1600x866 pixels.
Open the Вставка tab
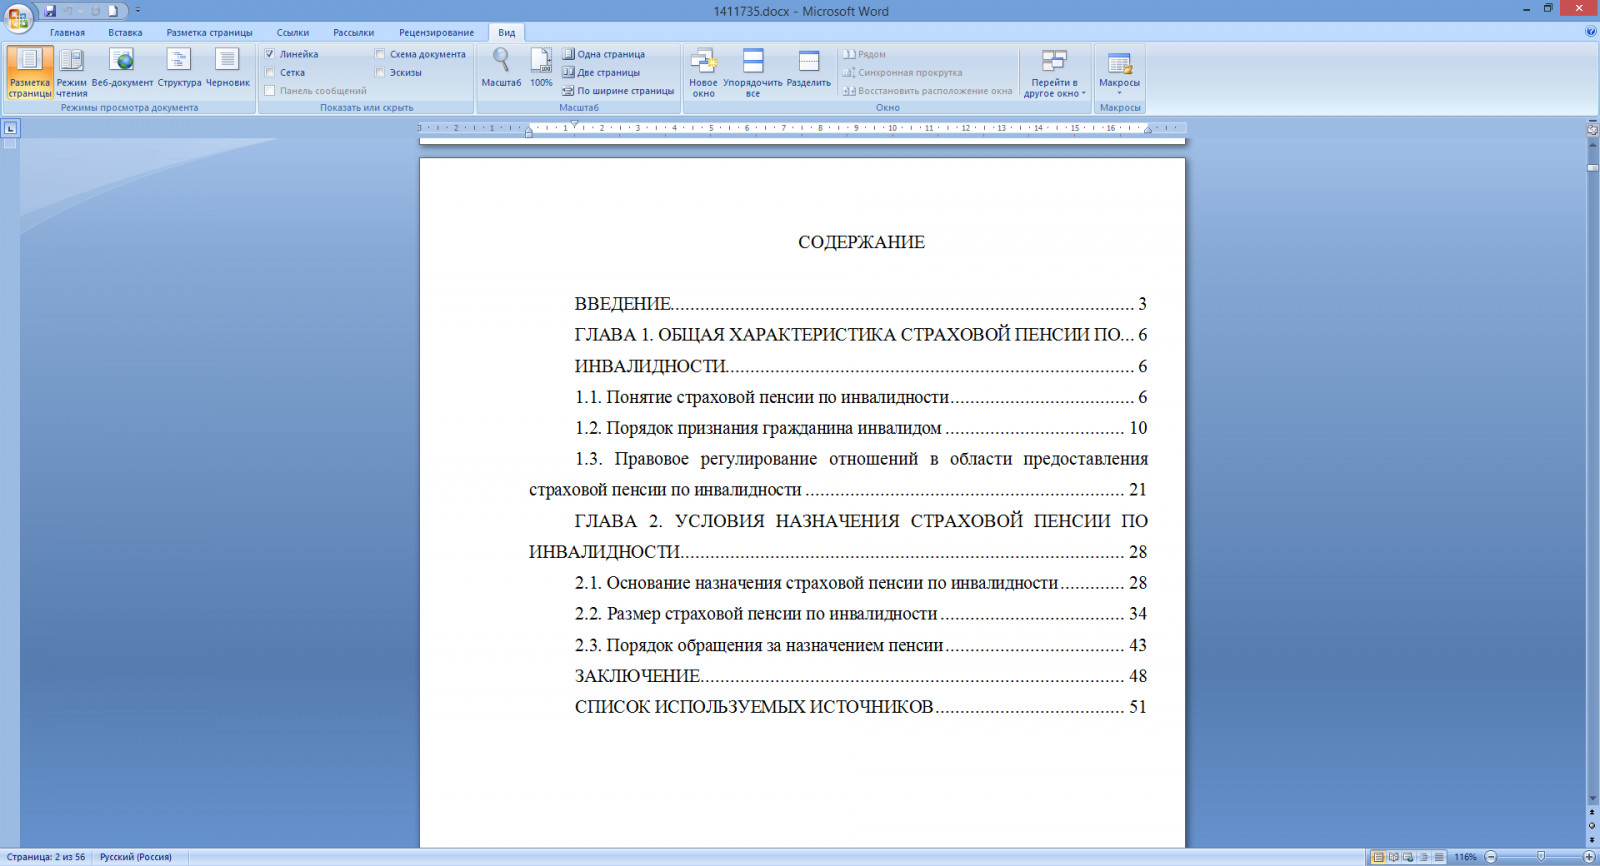tap(125, 32)
